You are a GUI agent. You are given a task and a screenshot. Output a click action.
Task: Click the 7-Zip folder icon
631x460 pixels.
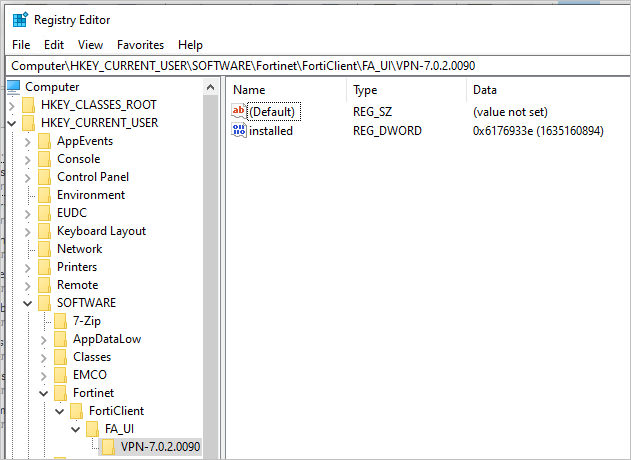(61, 321)
